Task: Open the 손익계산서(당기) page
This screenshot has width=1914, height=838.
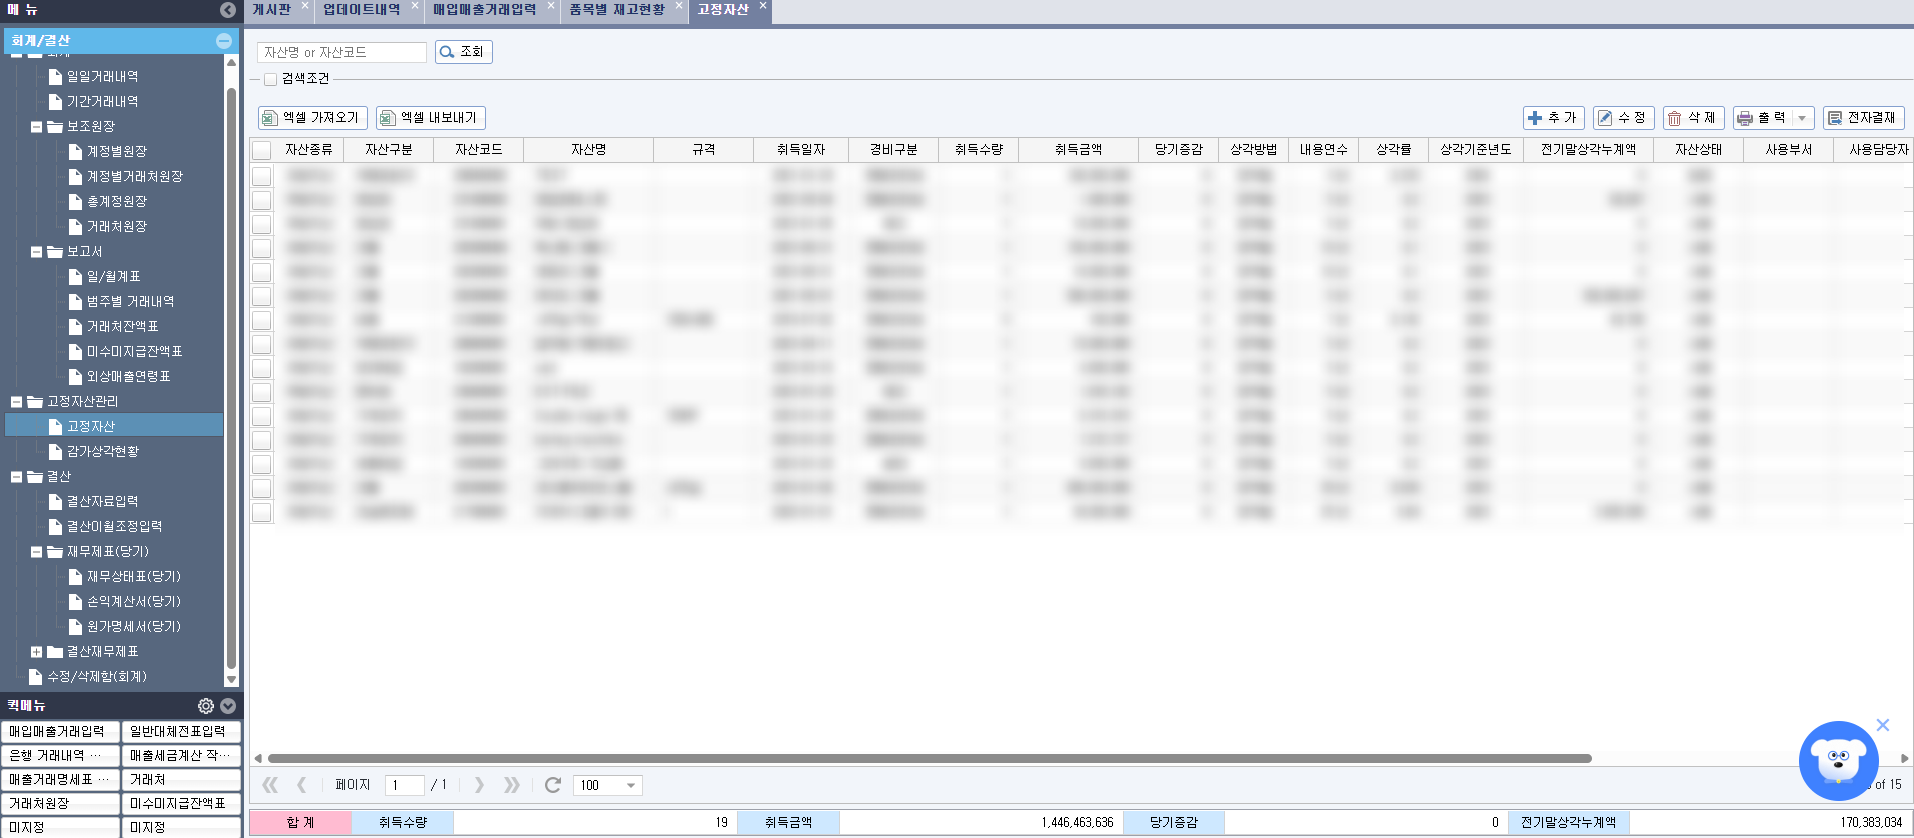Action: [x=133, y=602]
